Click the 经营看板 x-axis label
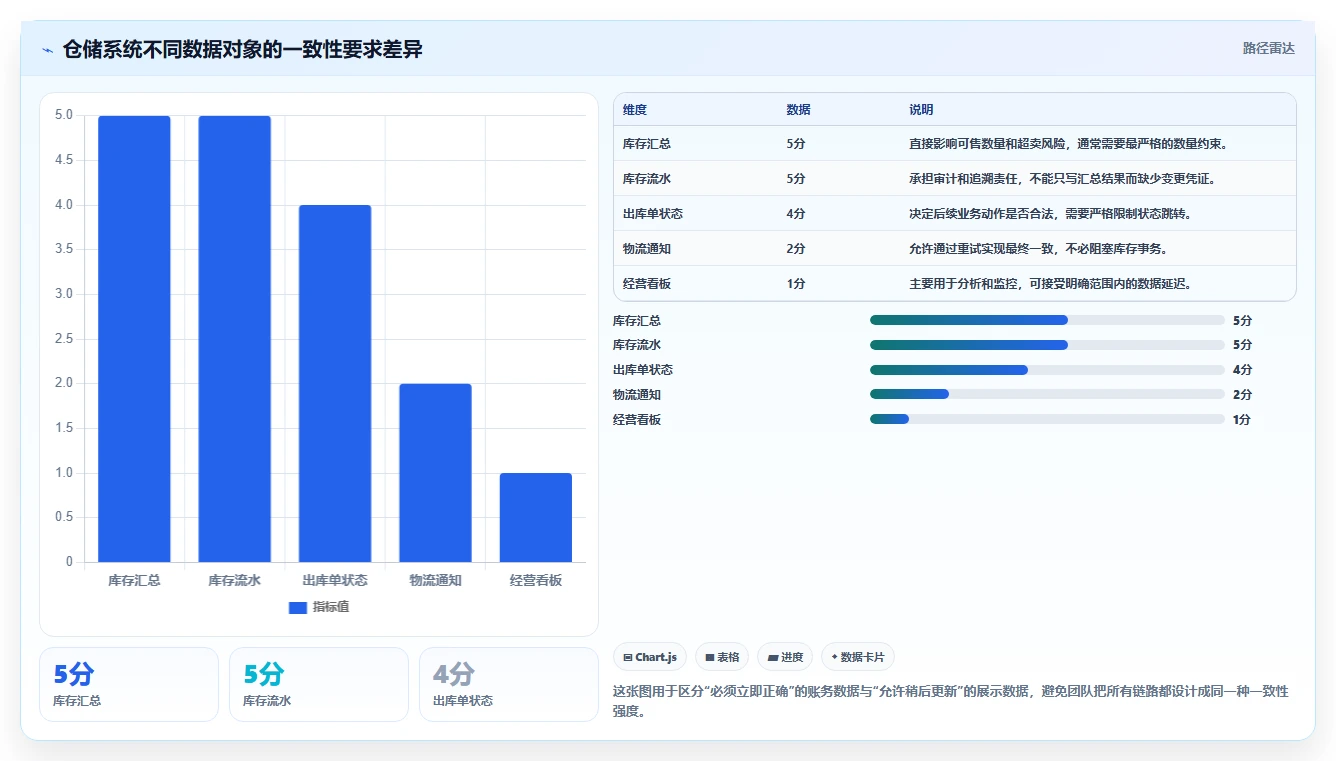 tap(536, 580)
